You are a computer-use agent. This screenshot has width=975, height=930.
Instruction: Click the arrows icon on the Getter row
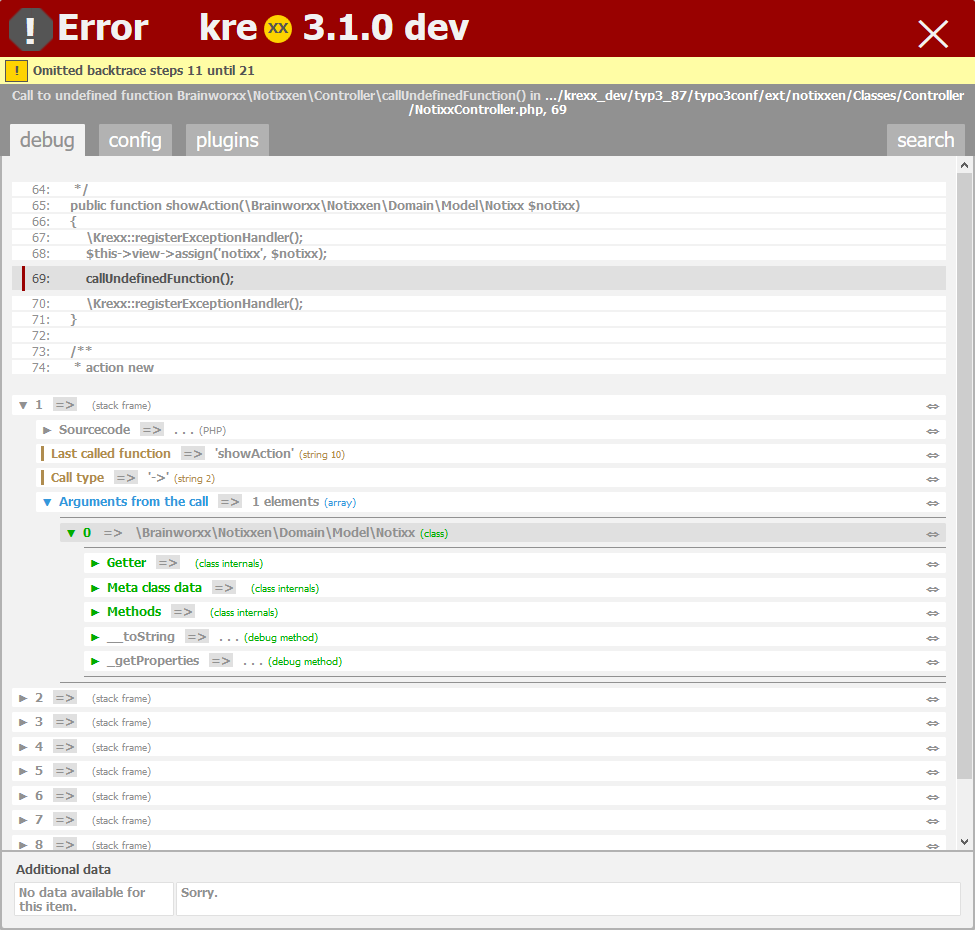tap(932, 564)
